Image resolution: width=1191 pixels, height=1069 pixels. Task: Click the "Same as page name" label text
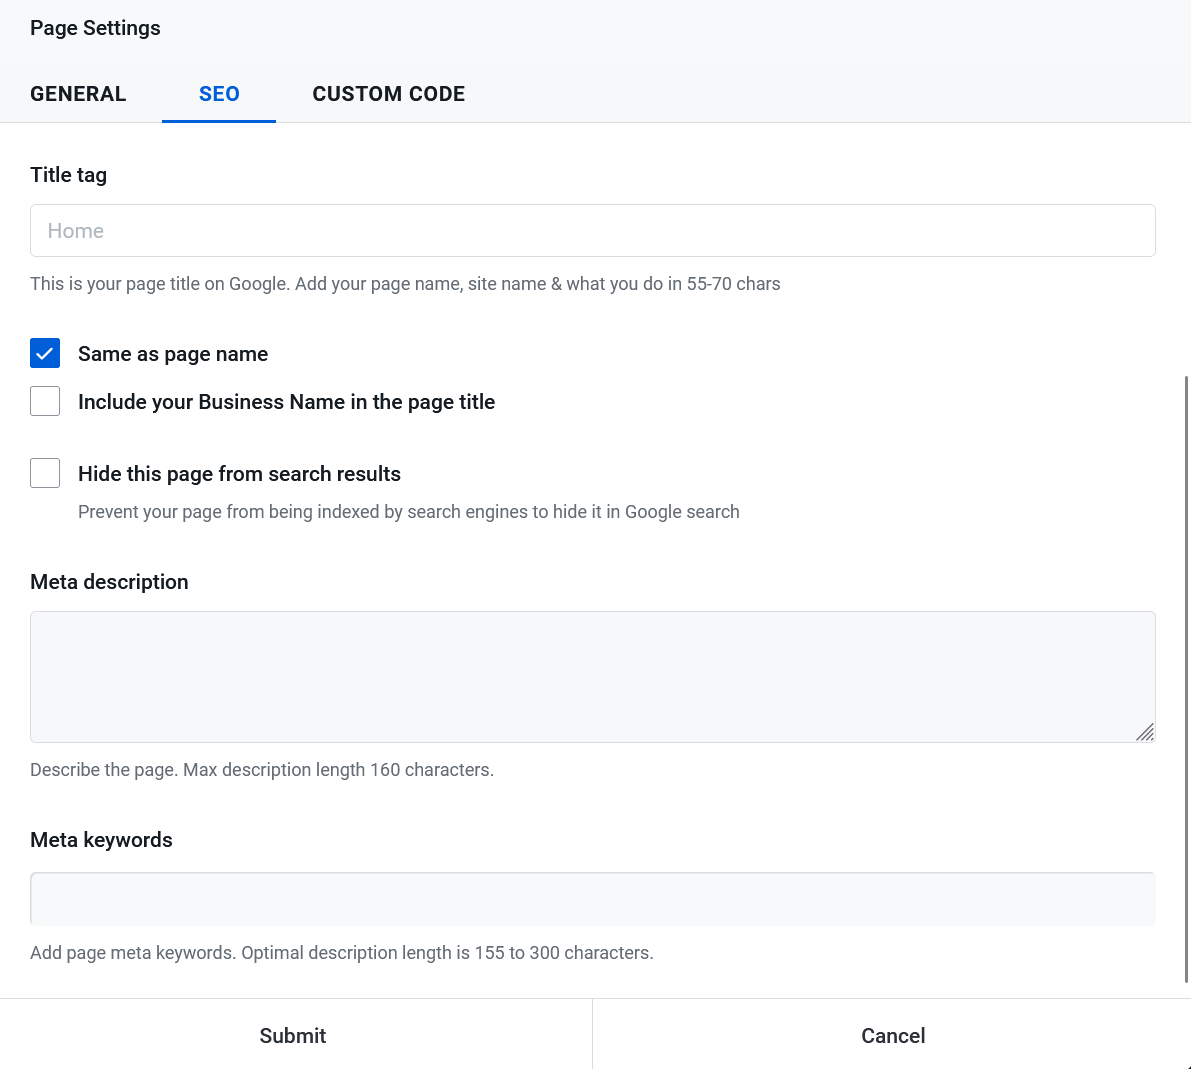pos(173,354)
